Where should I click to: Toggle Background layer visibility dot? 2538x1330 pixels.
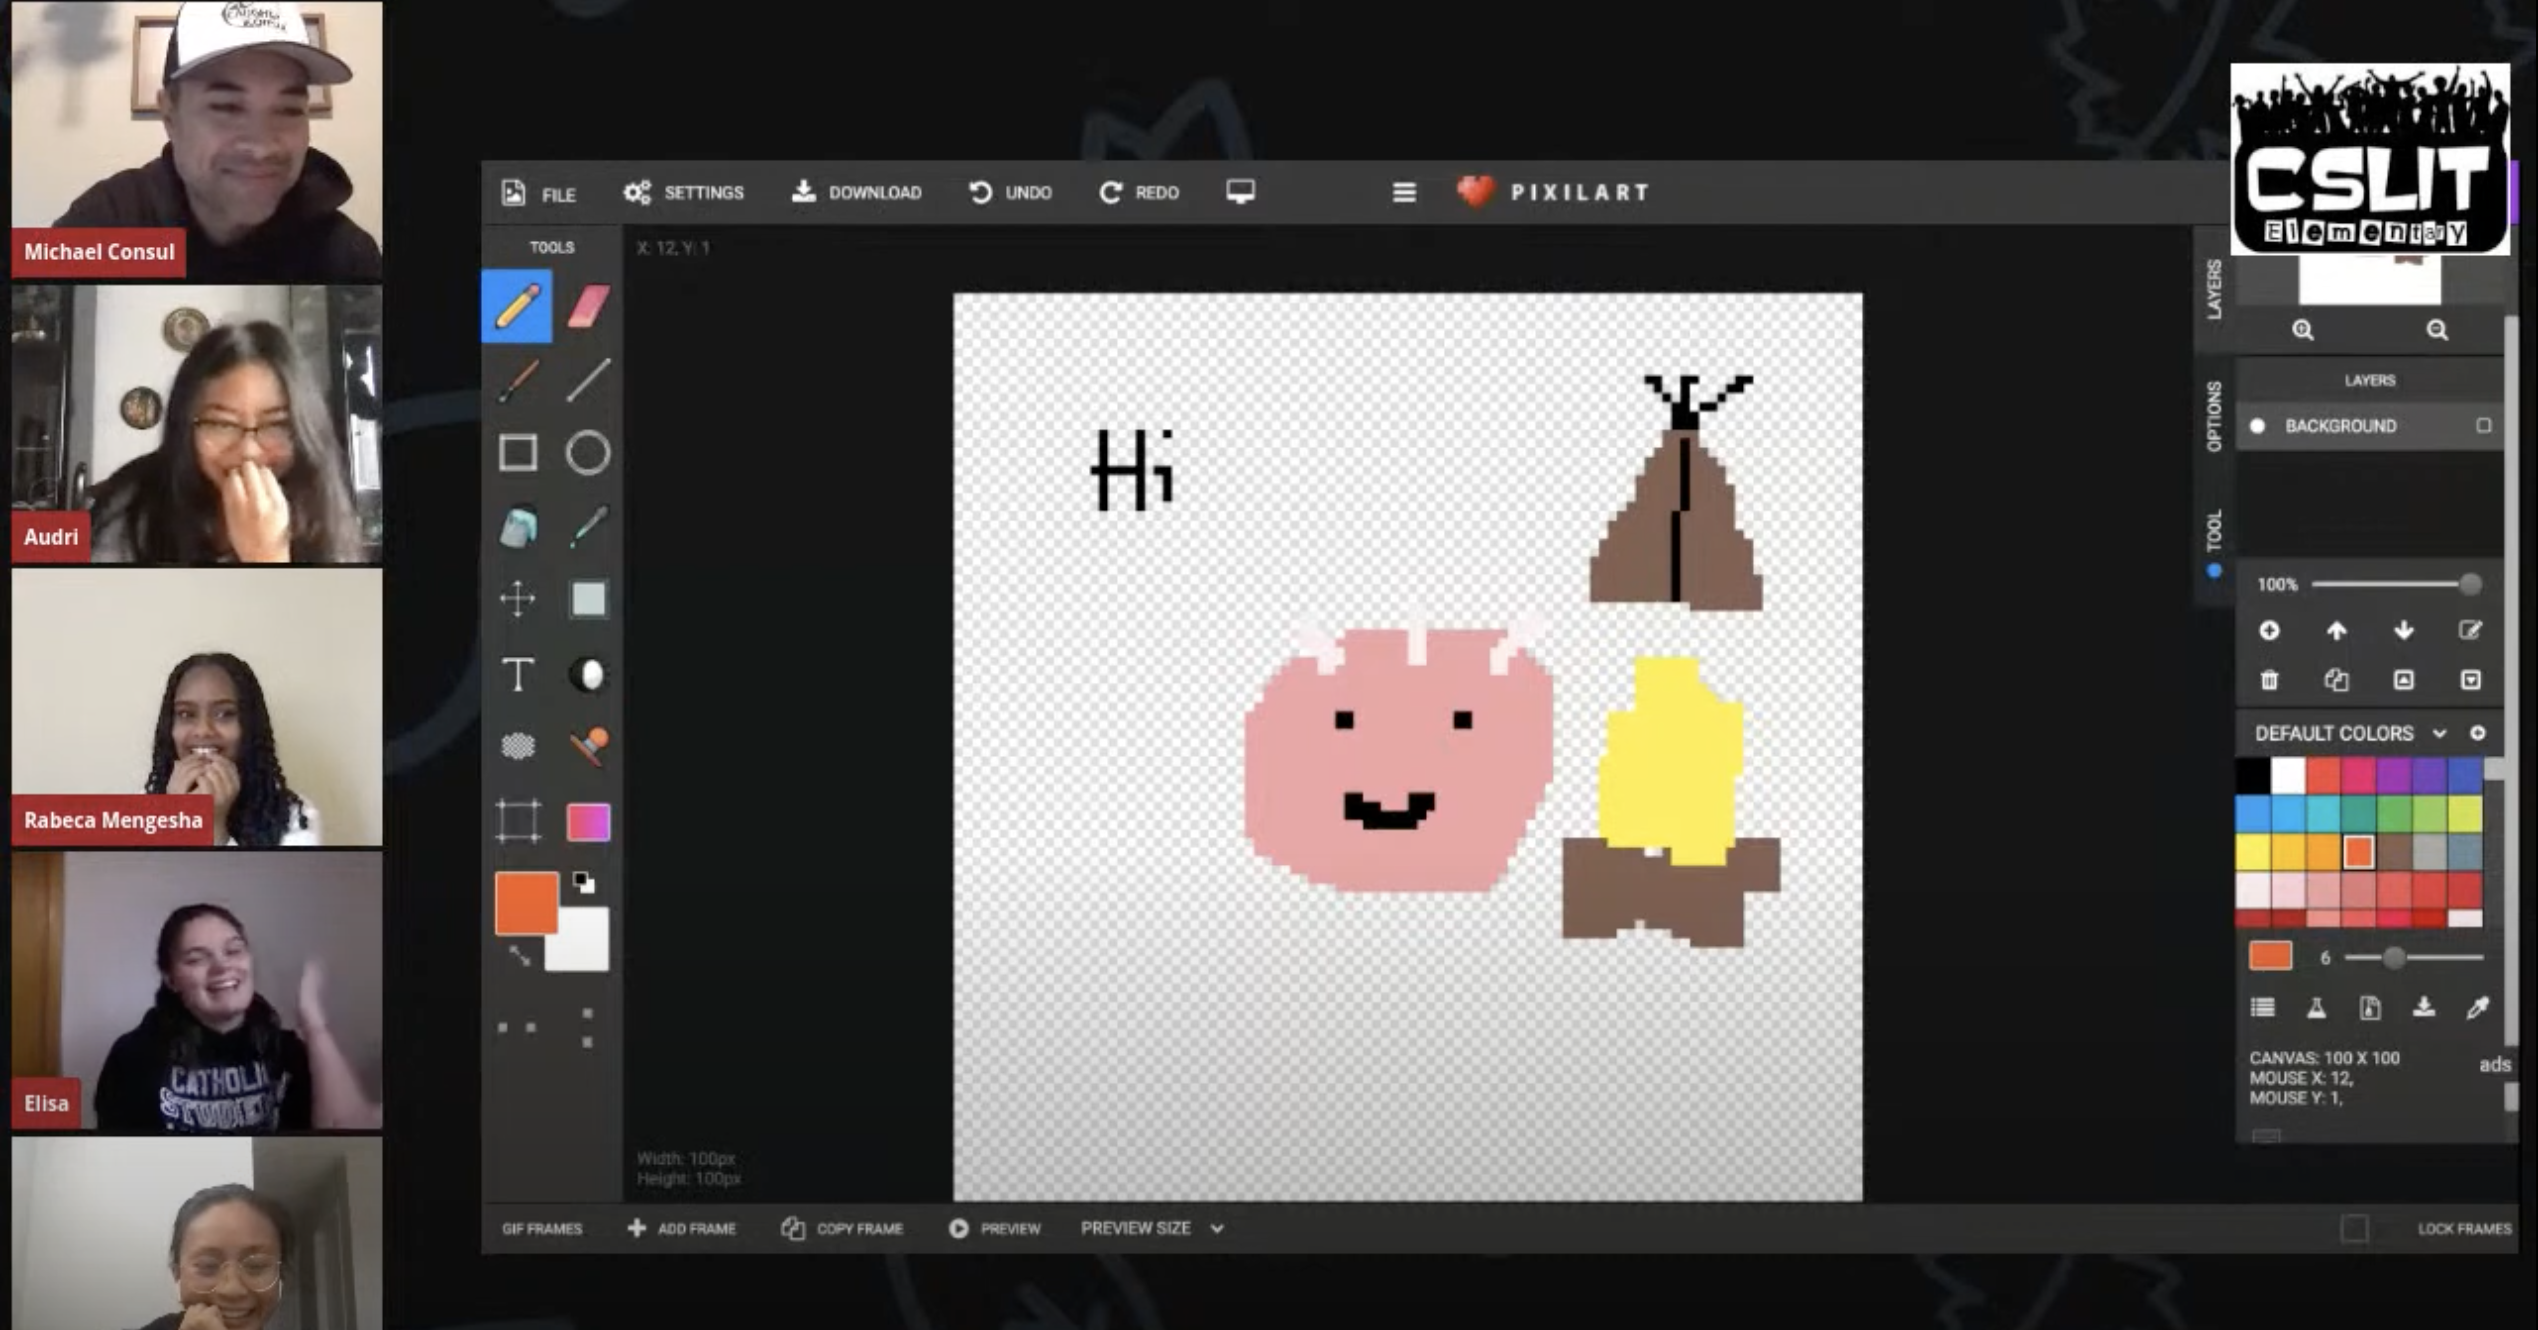coord(2257,426)
